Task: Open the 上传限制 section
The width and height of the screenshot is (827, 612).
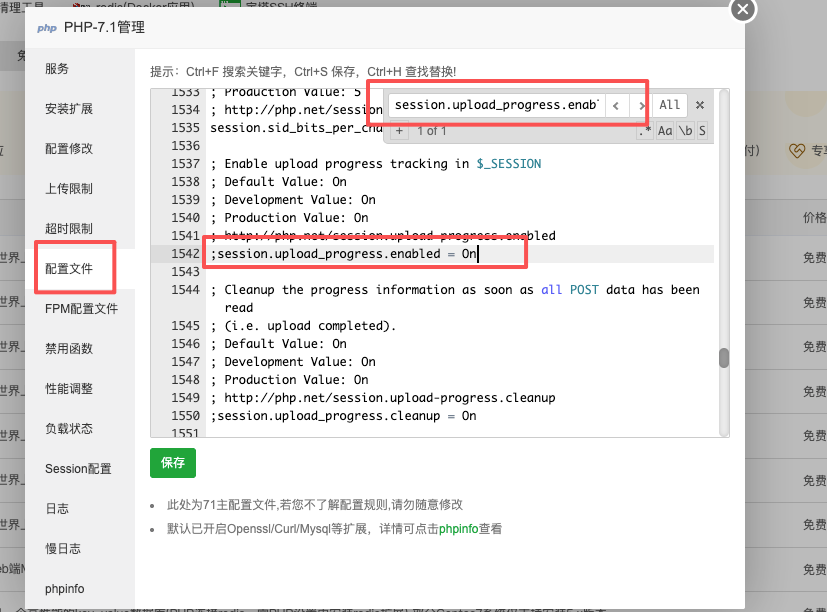Action: click(x=69, y=189)
